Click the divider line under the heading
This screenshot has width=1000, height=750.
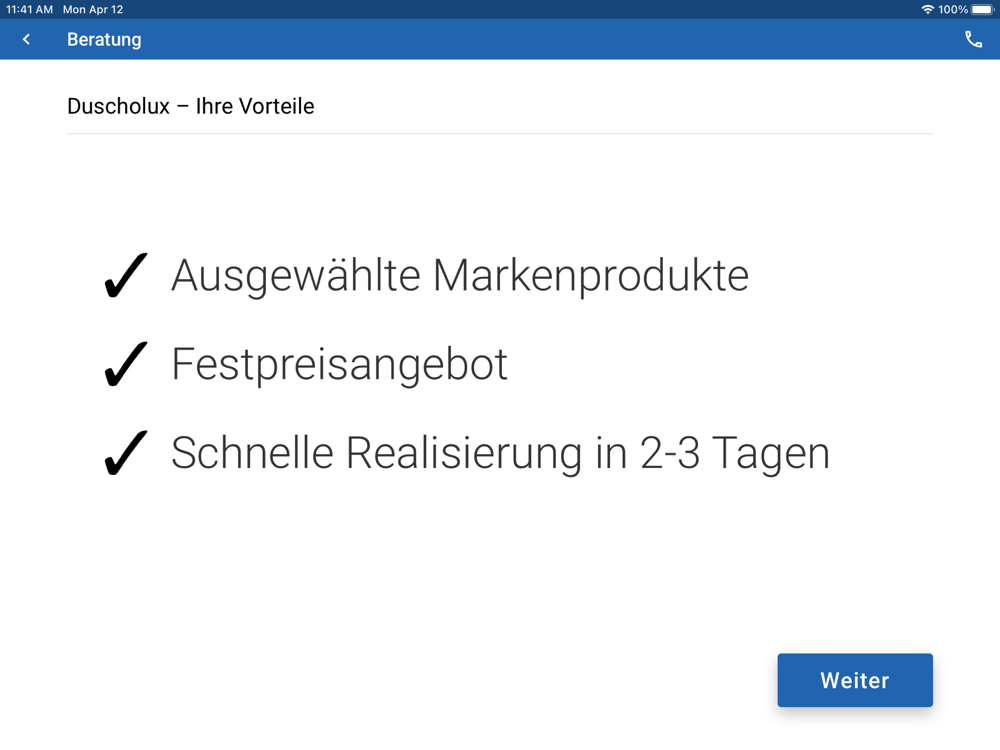point(500,133)
